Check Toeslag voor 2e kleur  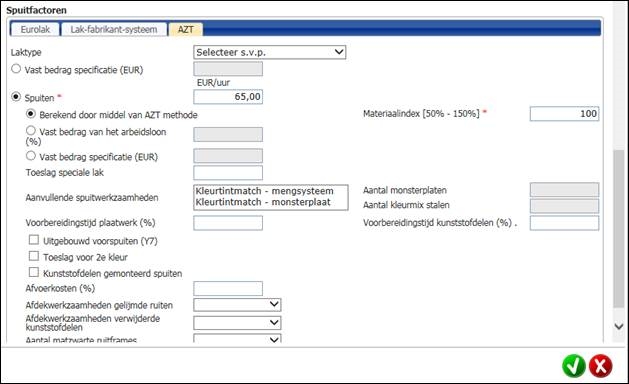[x=34, y=256]
